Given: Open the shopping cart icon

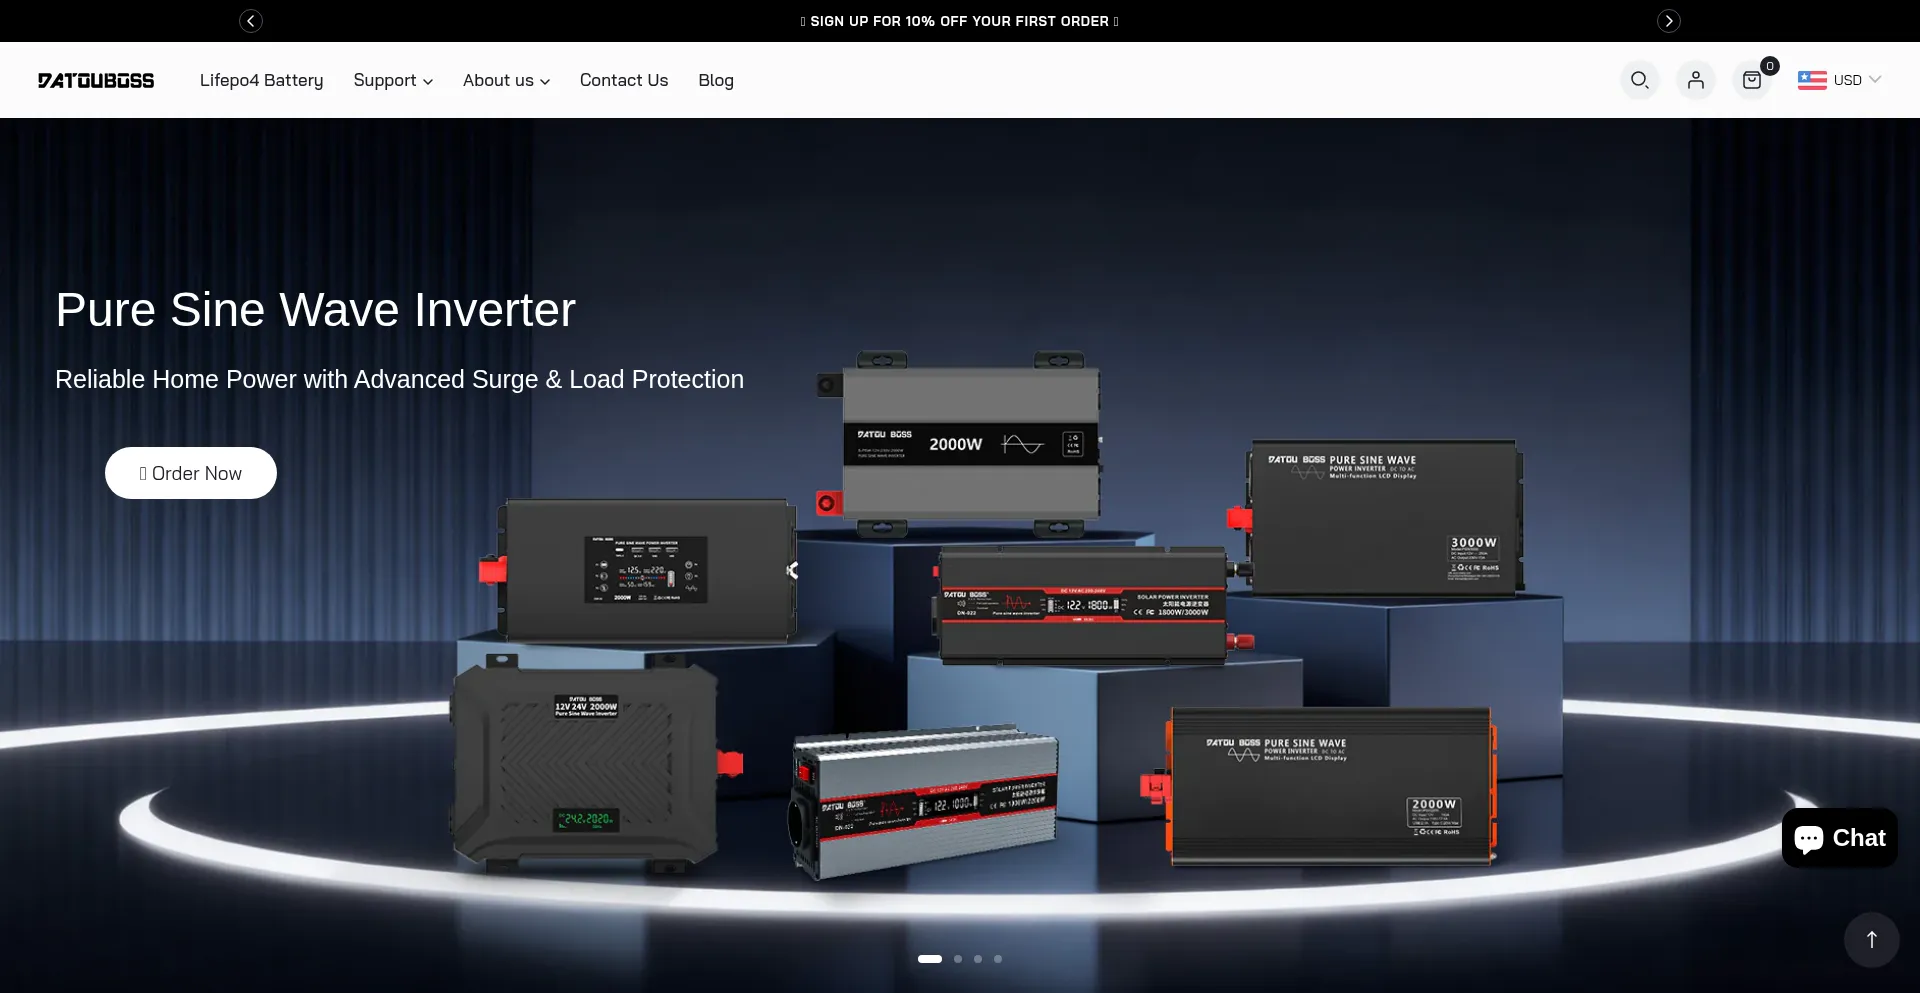Looking at the screenshot, I should point(1751,80).
